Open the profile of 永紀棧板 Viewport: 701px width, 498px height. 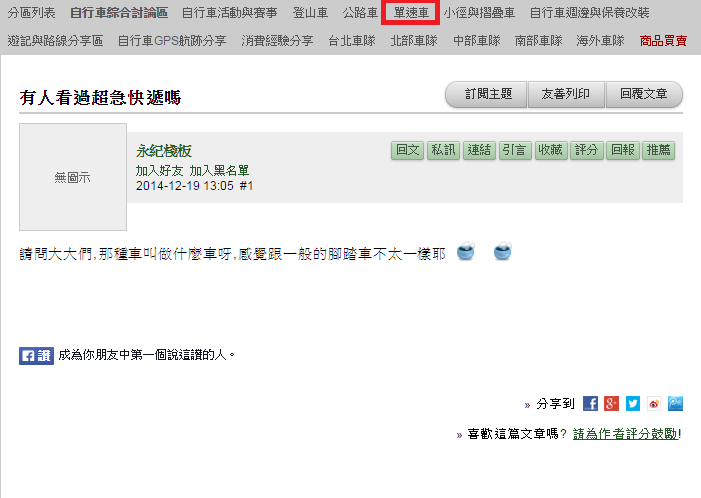164,151
